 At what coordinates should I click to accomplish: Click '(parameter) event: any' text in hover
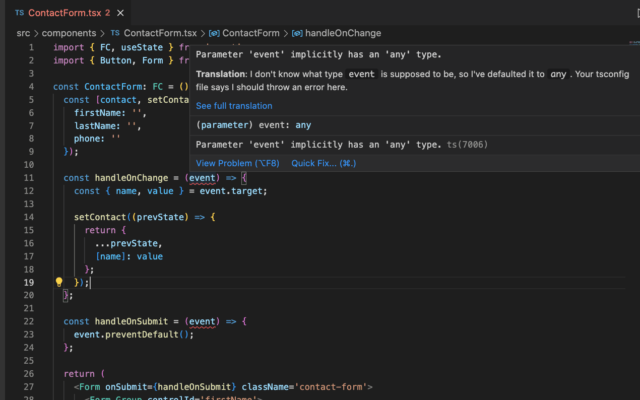click(253, 125)
